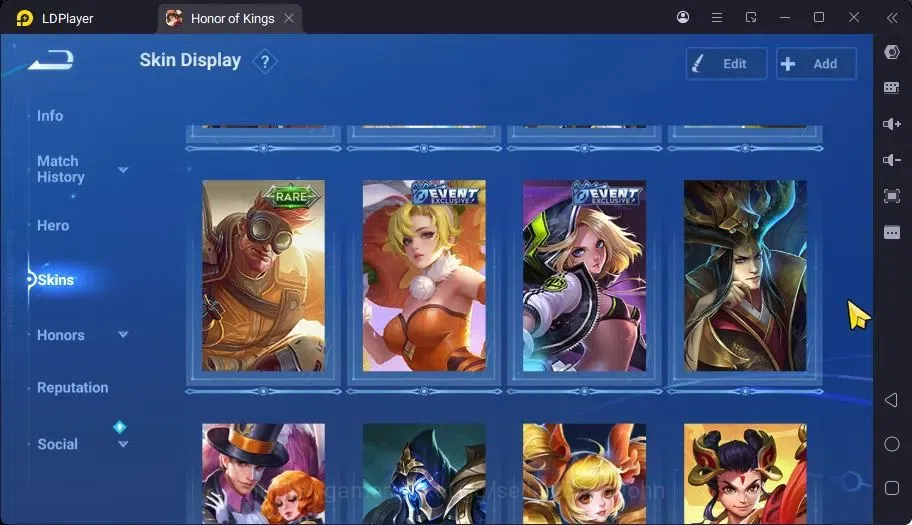Open the Info section
The image size is (912, 525).
point(50,116)
